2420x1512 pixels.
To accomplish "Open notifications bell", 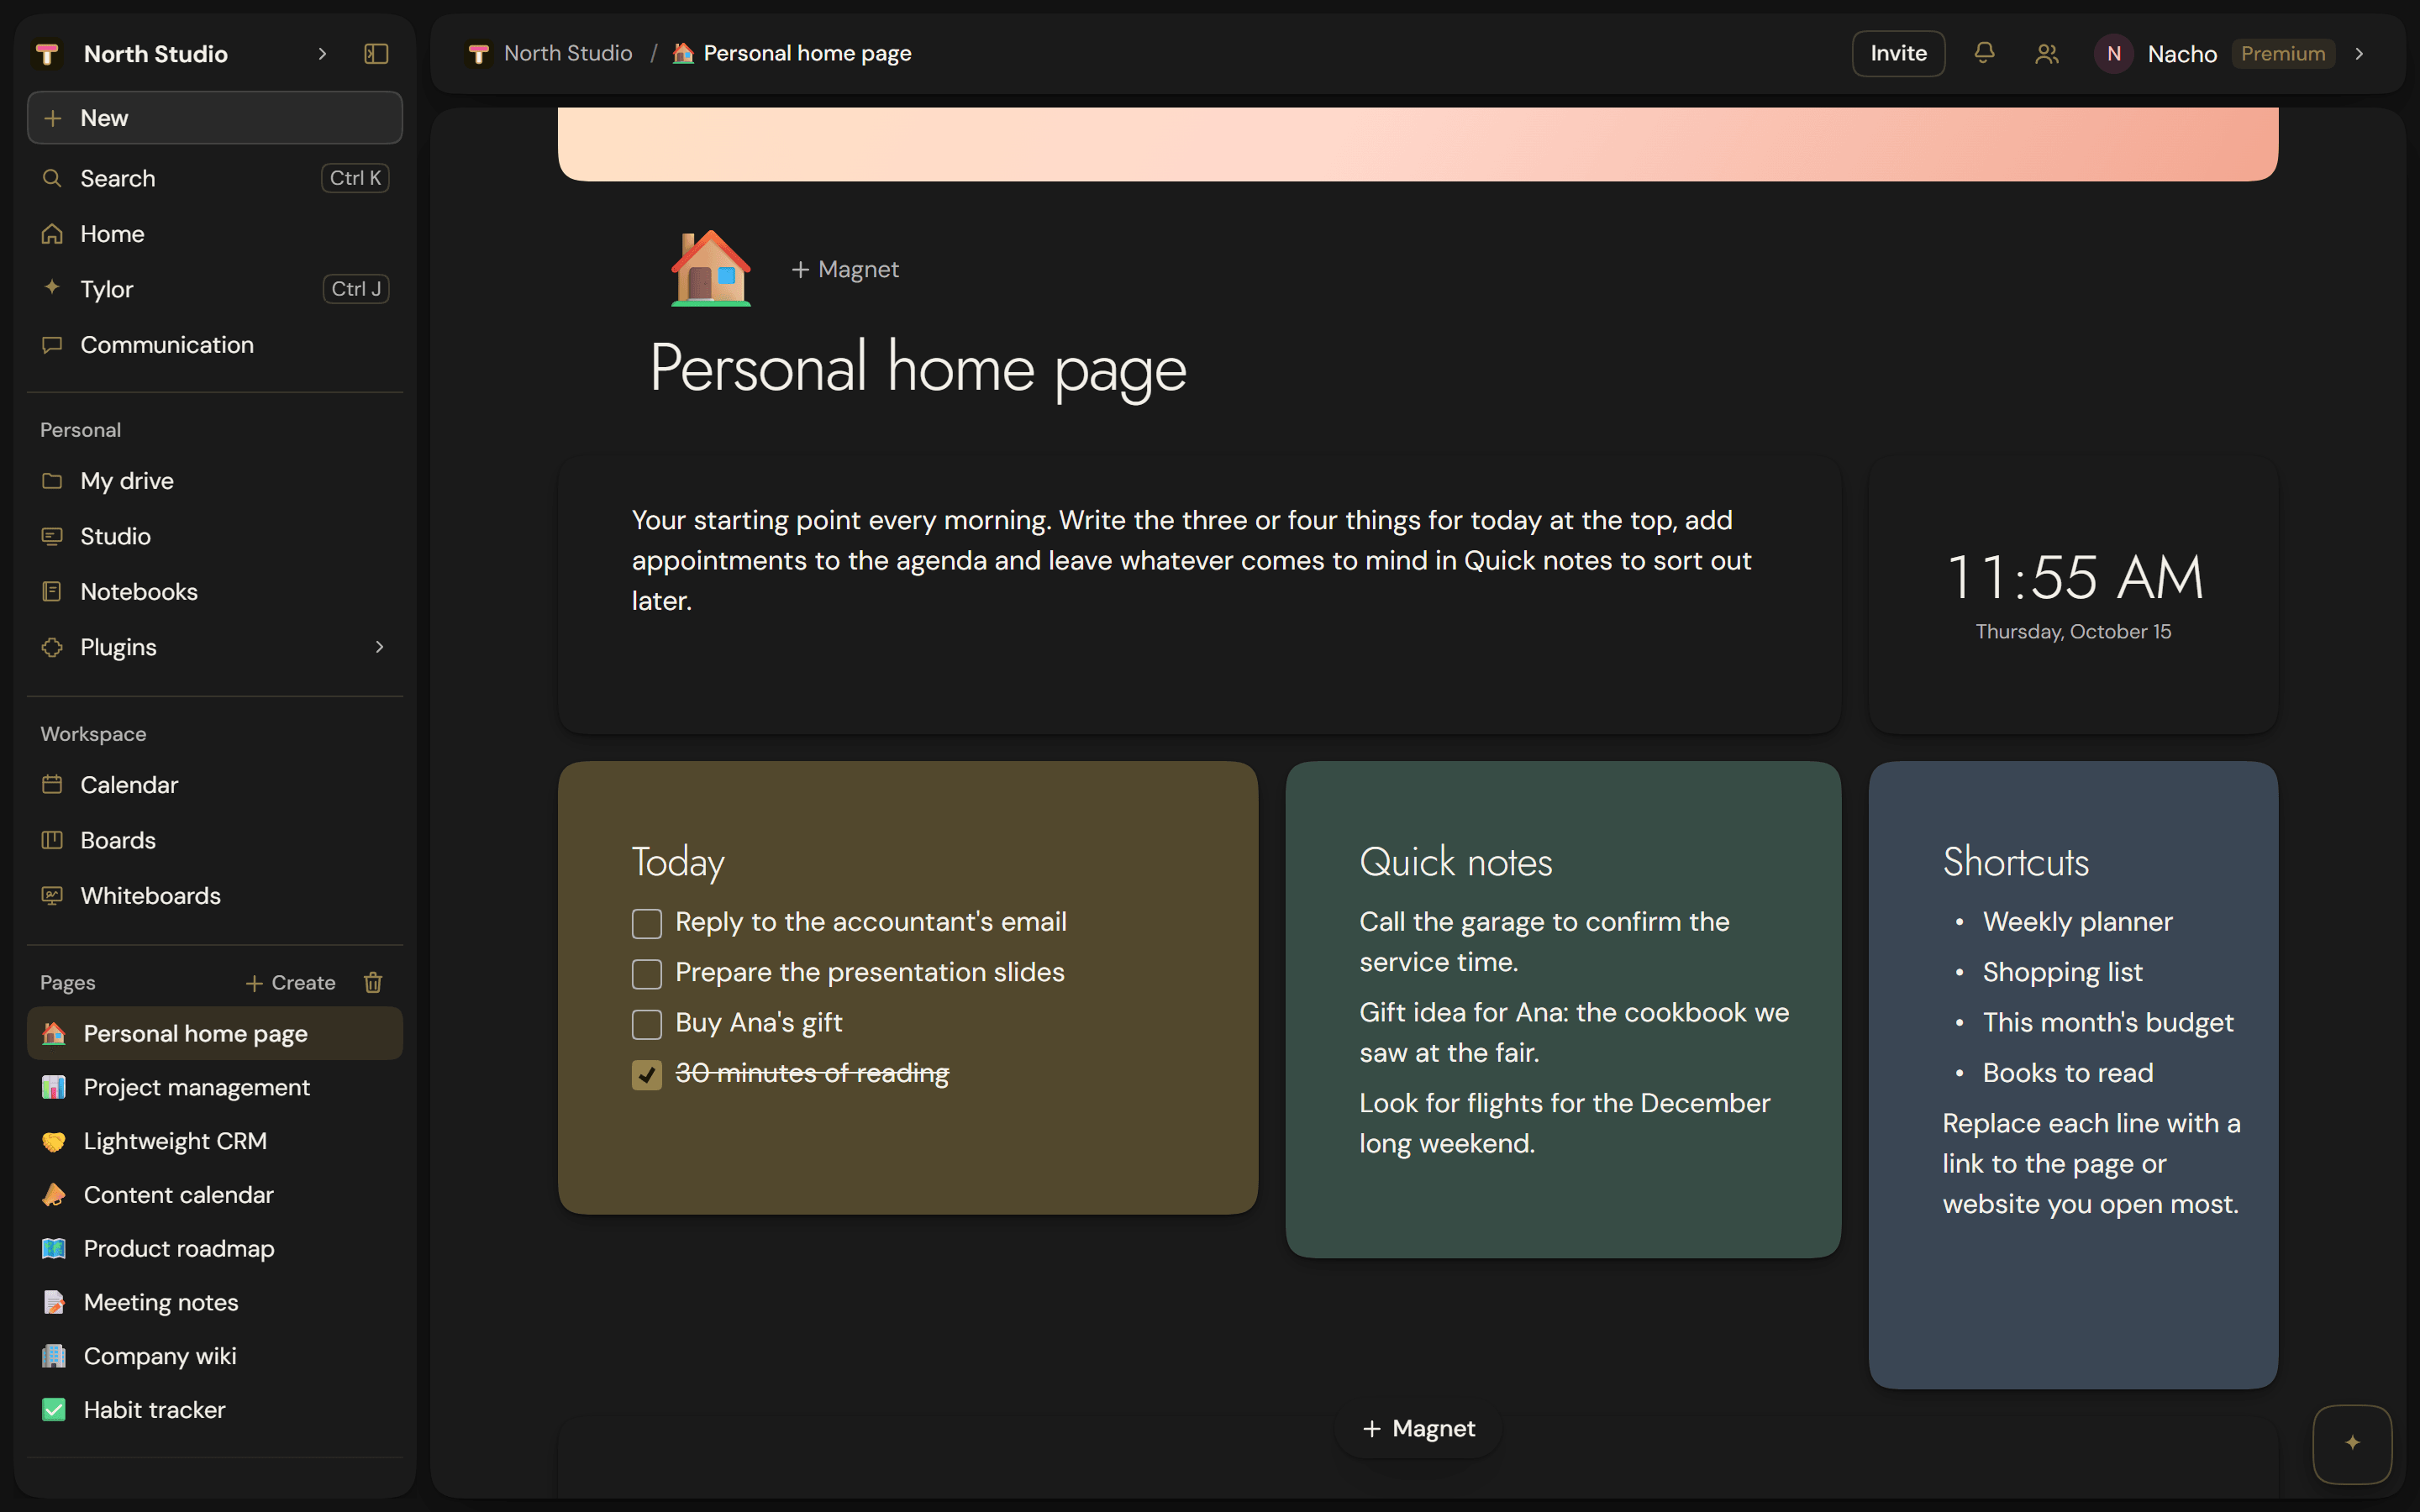I will [x=1984, y=53].
